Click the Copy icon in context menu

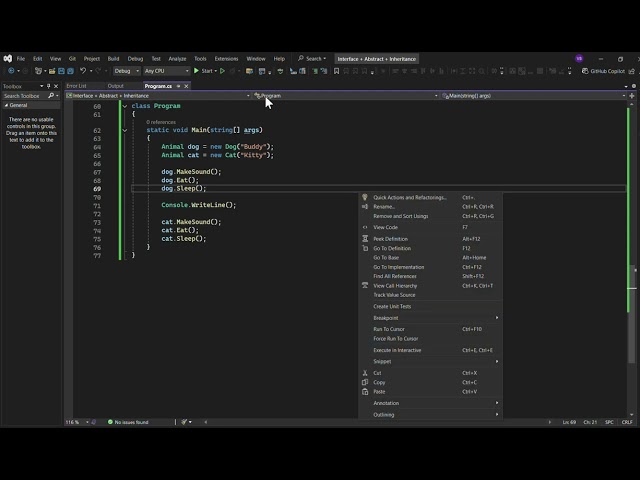(x=365, y=382)
